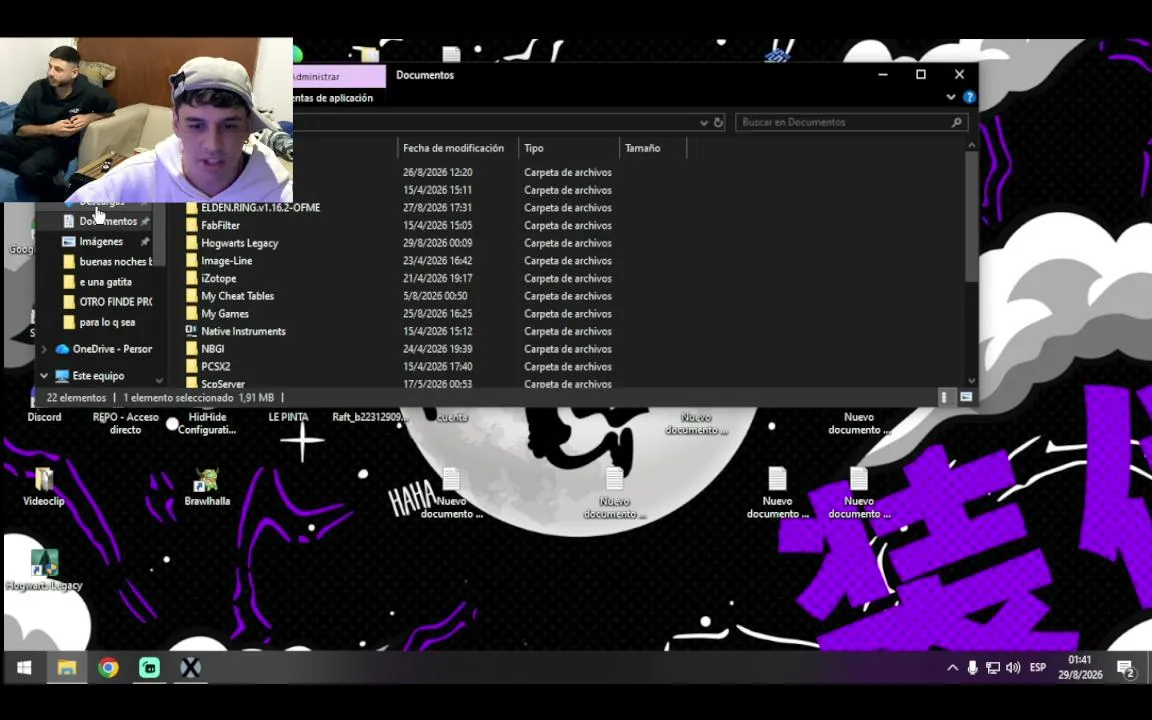This screenshot has width=1152, height=720.
Task: Open OTRO FINDE PRO folder in sidebar
Action: (107, 302)
